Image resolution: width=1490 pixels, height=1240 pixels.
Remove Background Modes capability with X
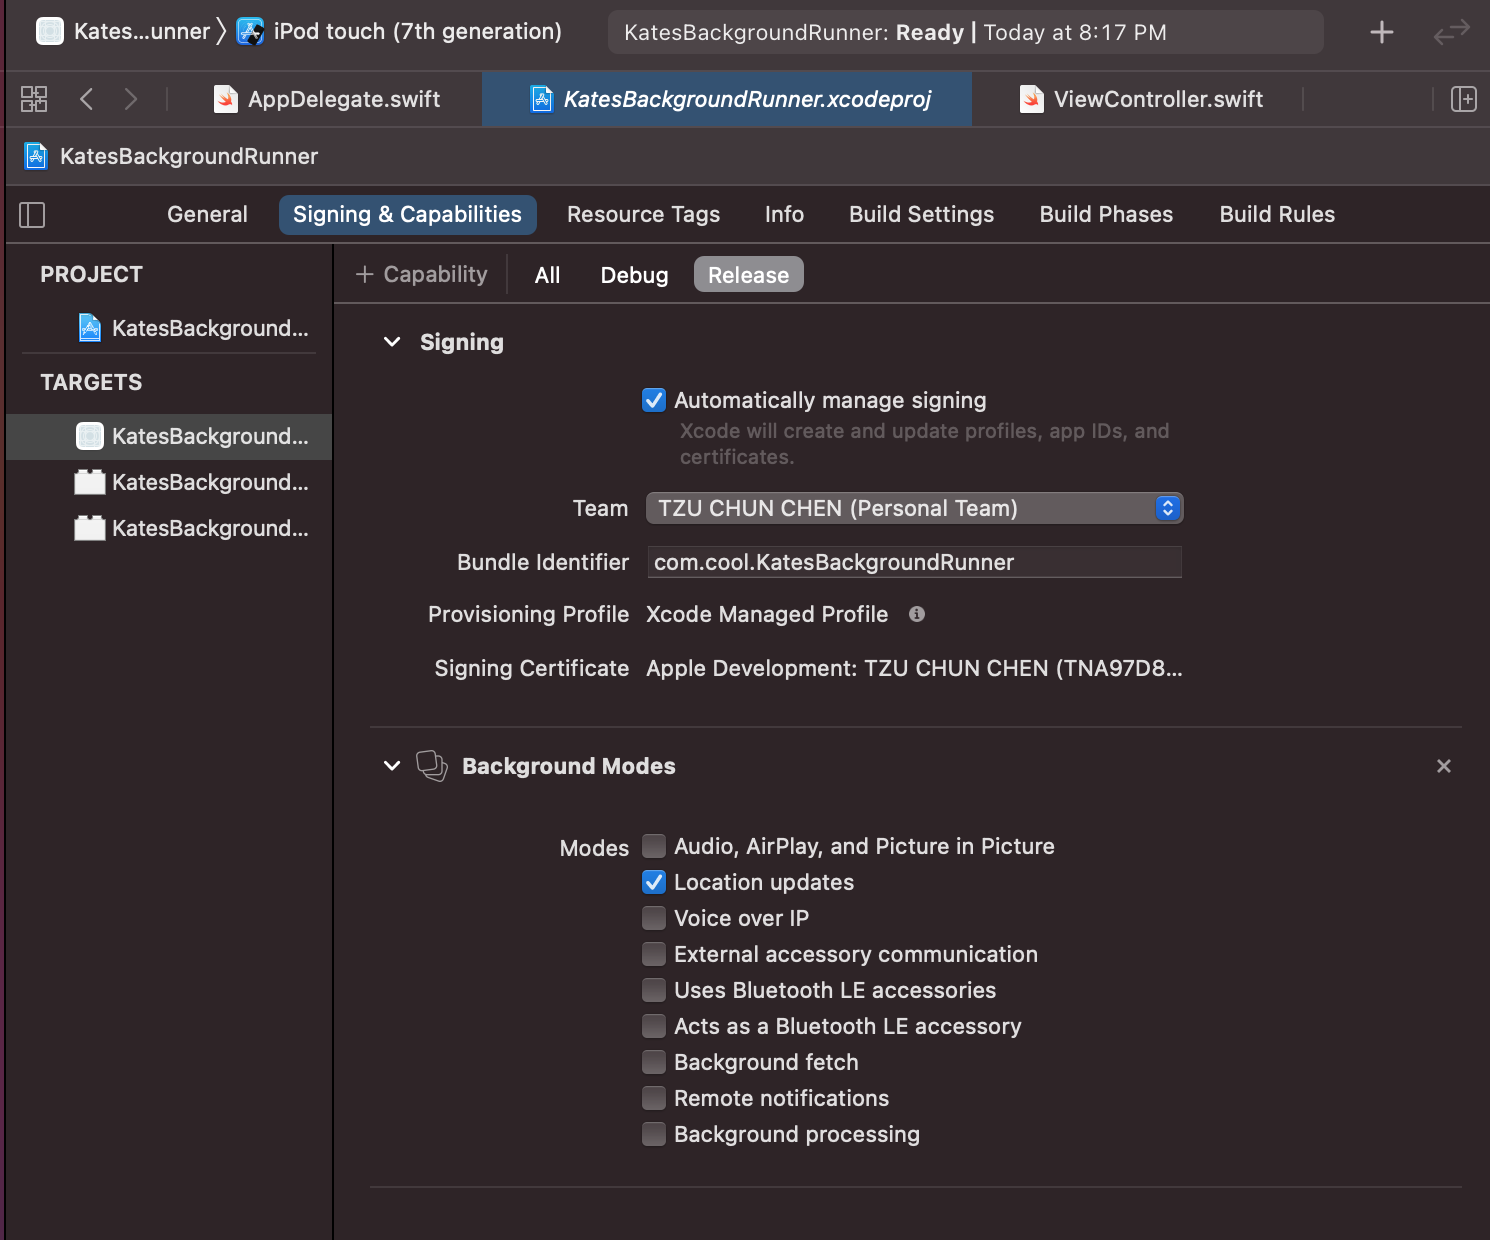pyautogui.click(x=1443, y=766)
